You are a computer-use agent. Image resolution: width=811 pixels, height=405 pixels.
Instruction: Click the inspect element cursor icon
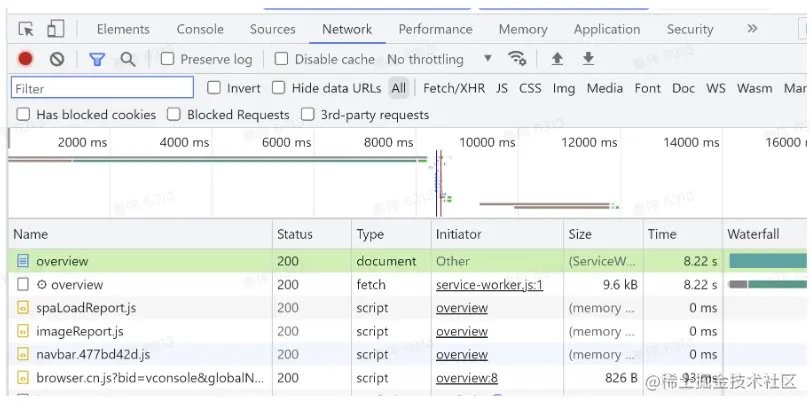26,29
